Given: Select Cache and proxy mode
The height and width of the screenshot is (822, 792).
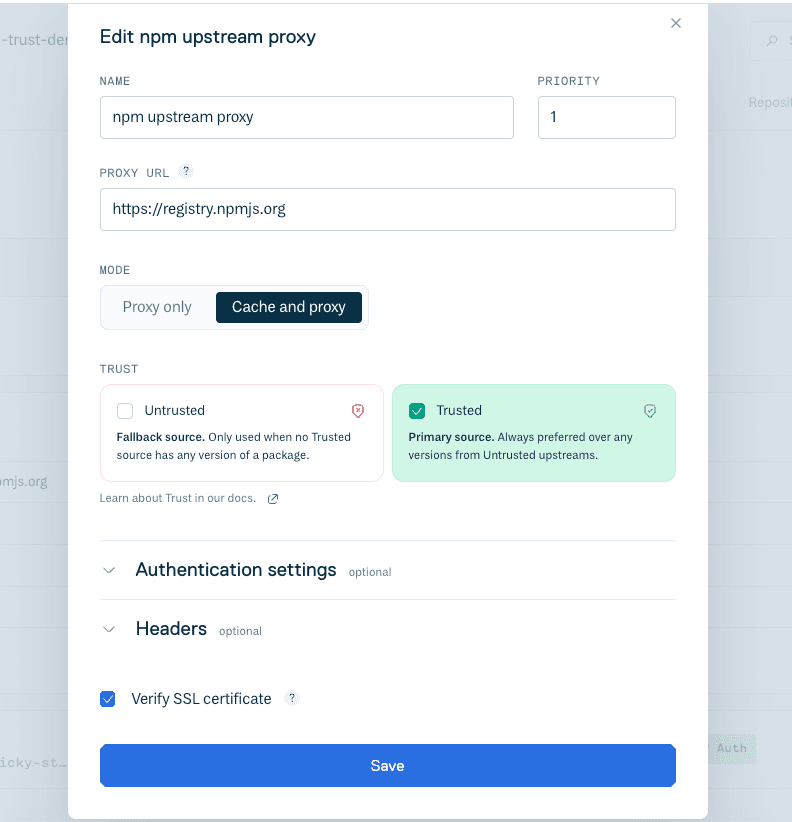Looking at the screenshot, I should (289, 307).
